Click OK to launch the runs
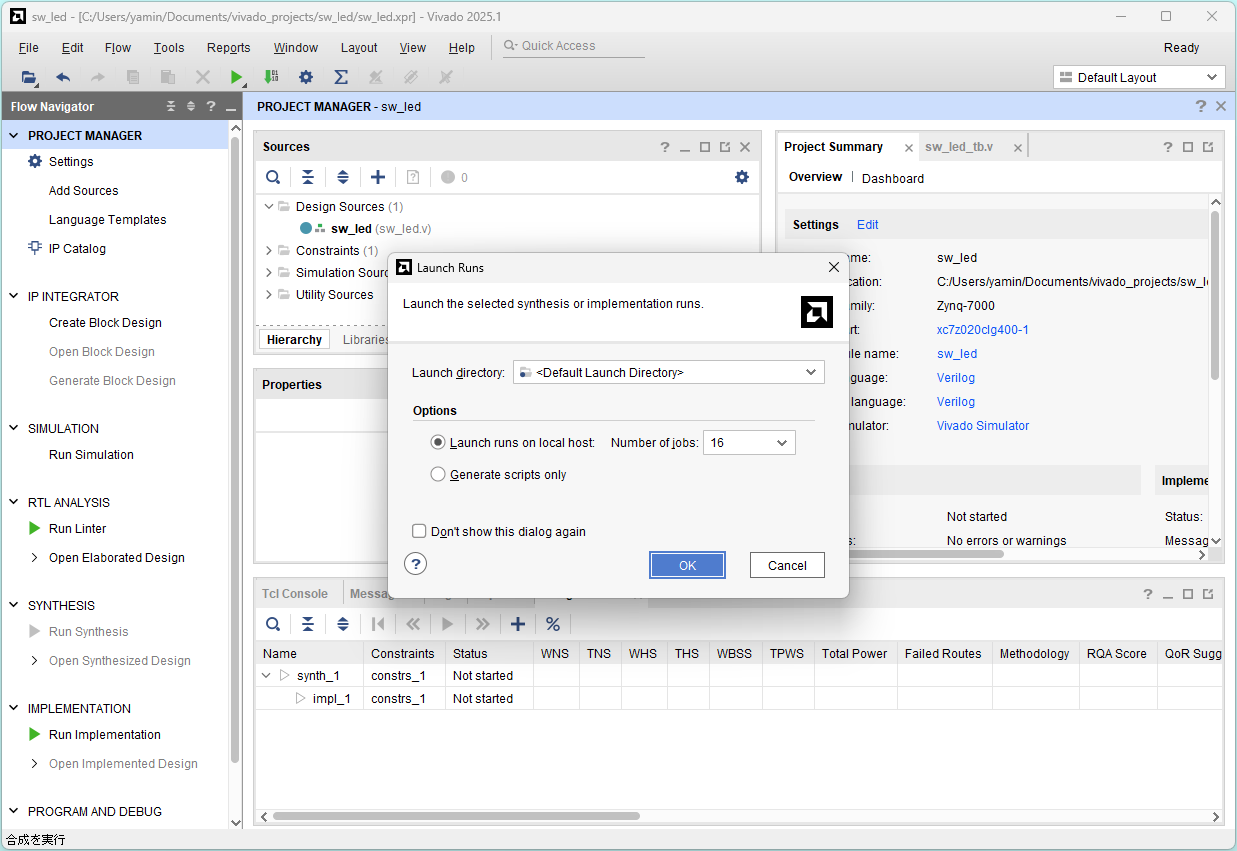Image resolution: width=1237 pixels, height=851 pixels. point(687,565)
